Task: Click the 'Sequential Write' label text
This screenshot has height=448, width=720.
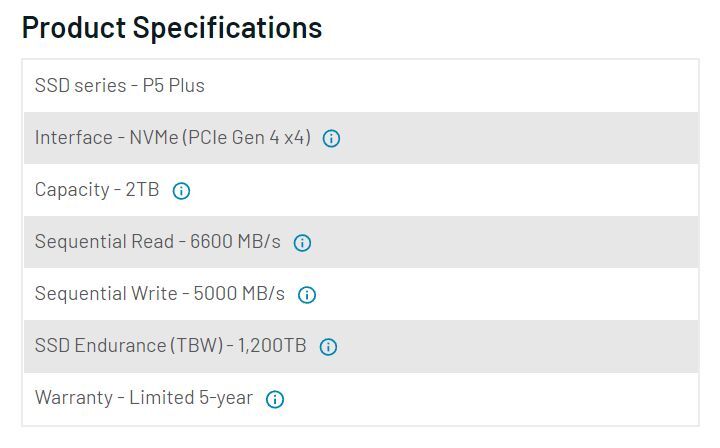Action: coord(104,294)
